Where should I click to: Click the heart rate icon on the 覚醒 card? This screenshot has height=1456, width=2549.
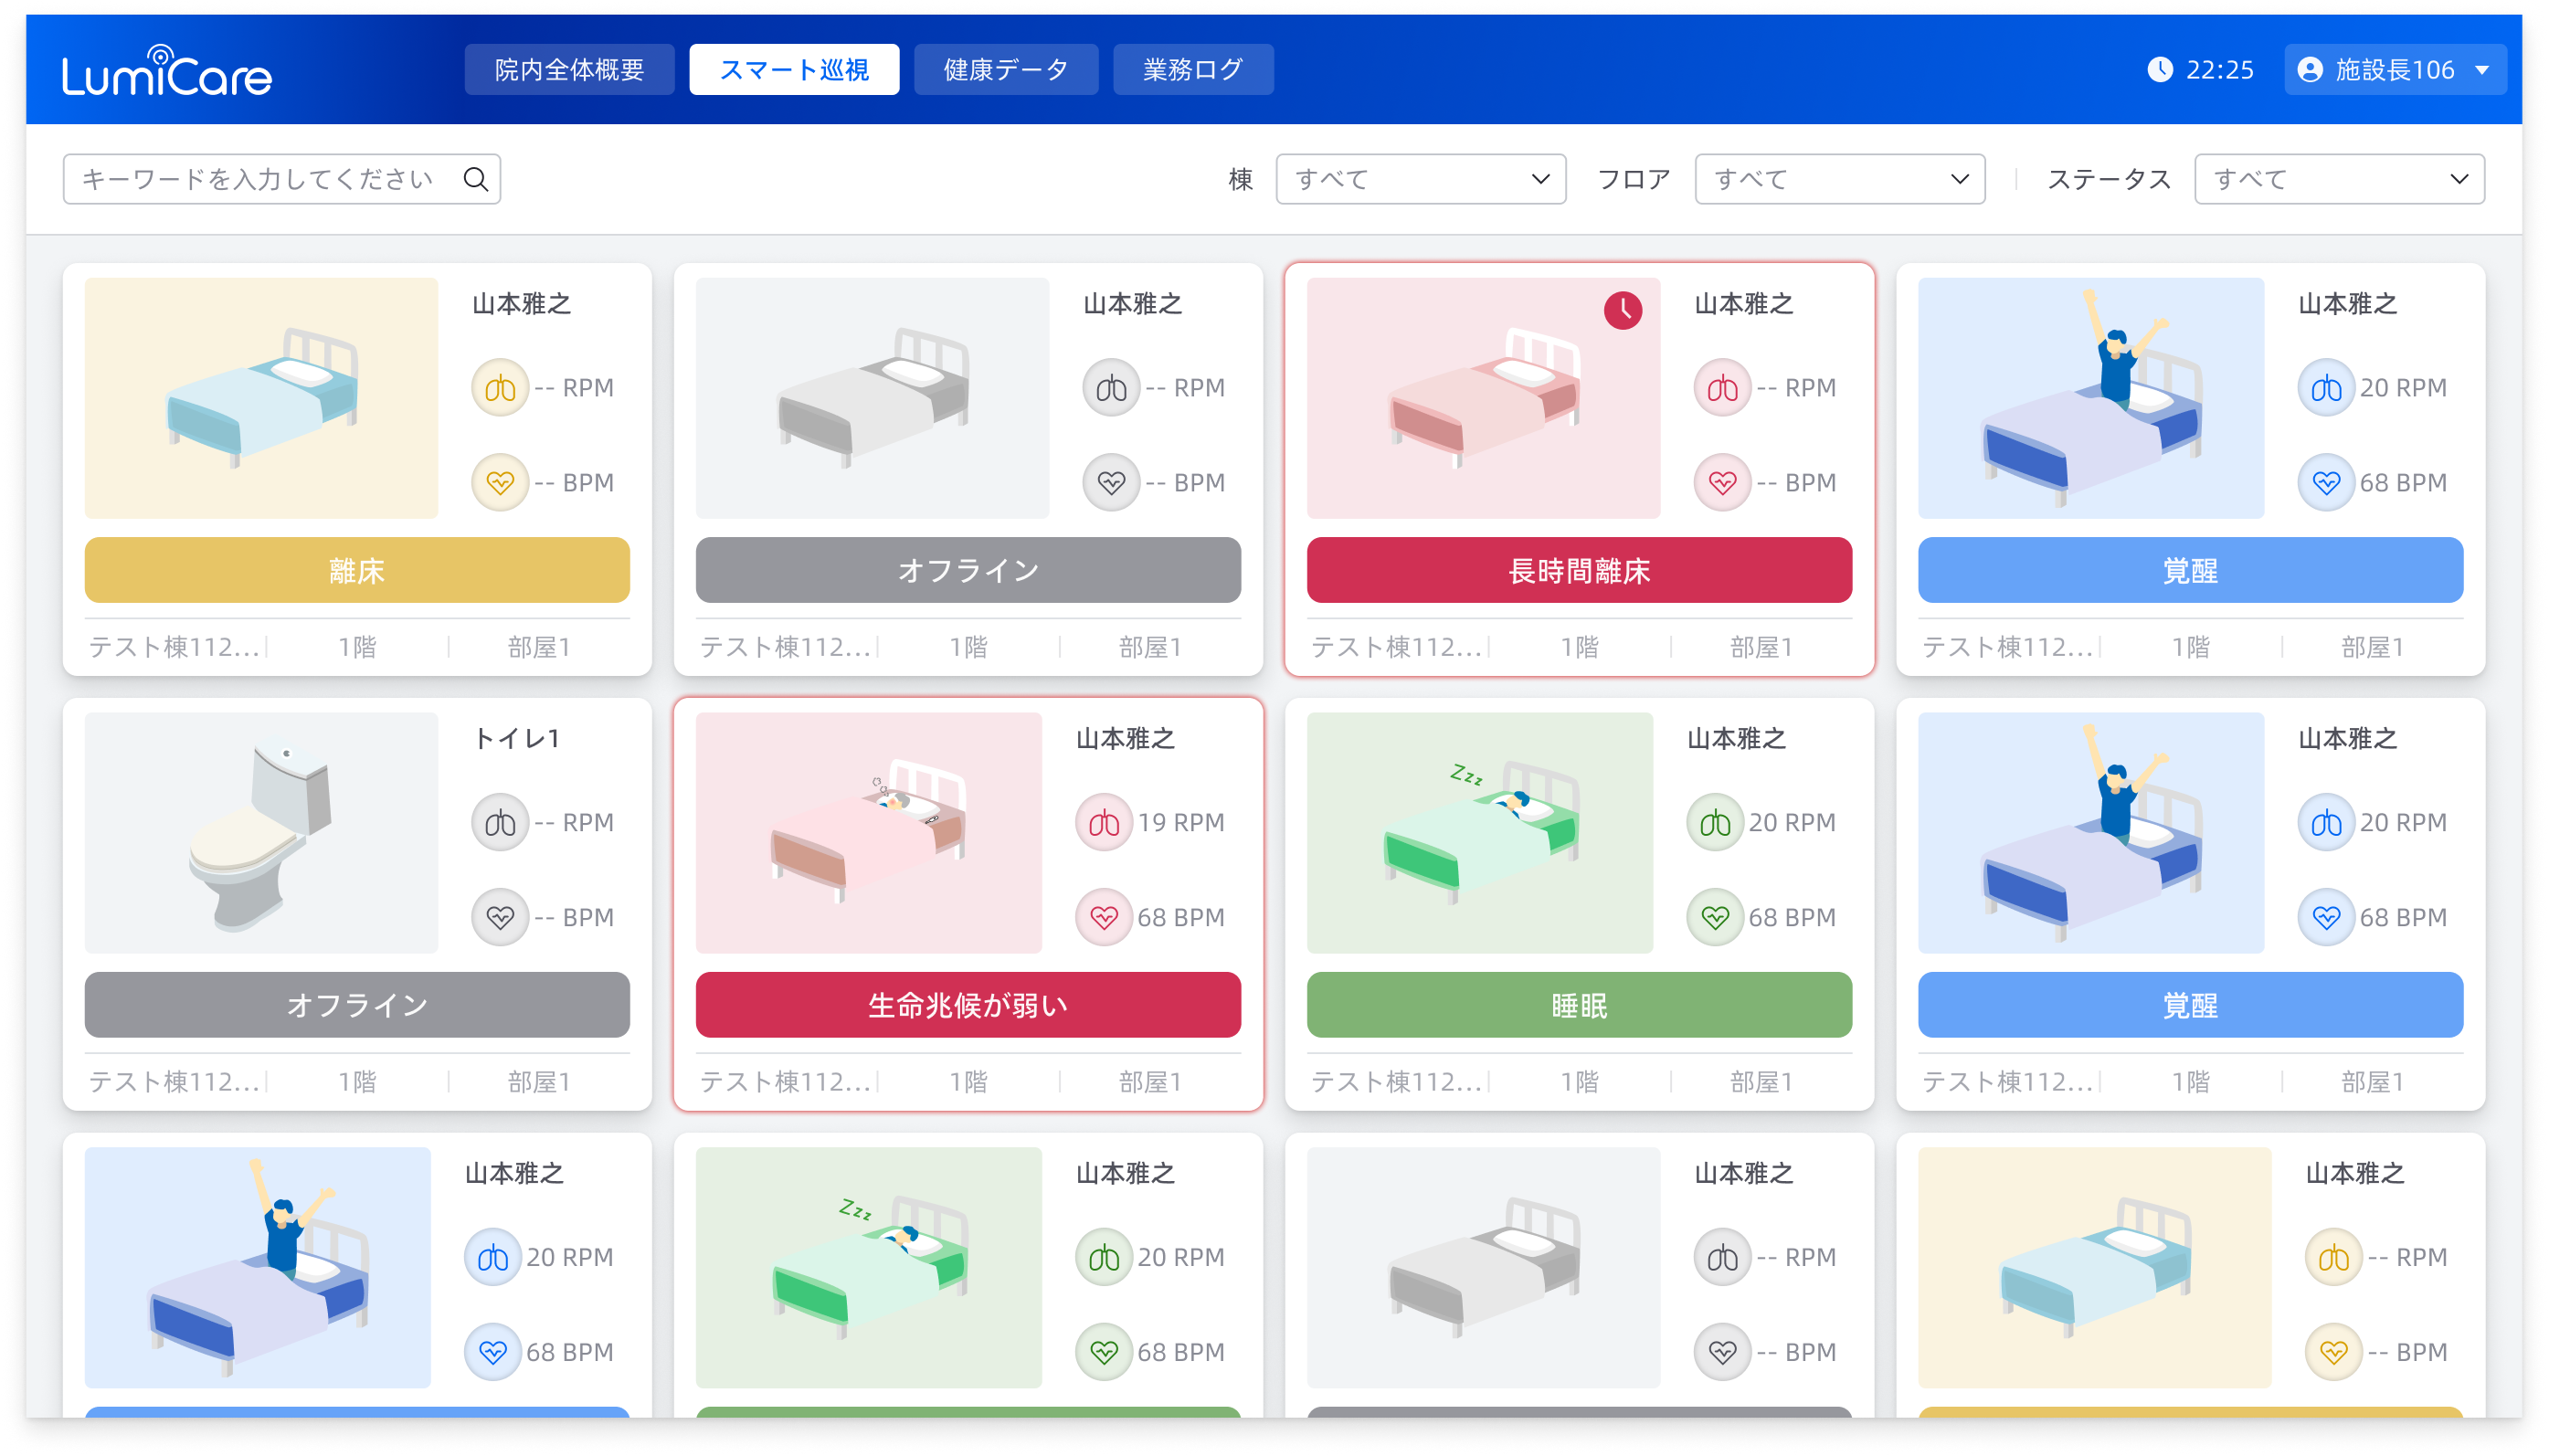[2328, 482]
